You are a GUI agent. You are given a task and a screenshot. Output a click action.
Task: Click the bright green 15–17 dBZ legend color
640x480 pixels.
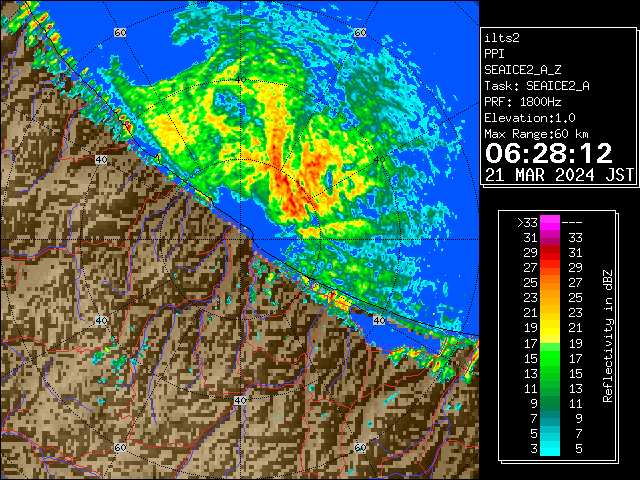(x=549, y=358)
